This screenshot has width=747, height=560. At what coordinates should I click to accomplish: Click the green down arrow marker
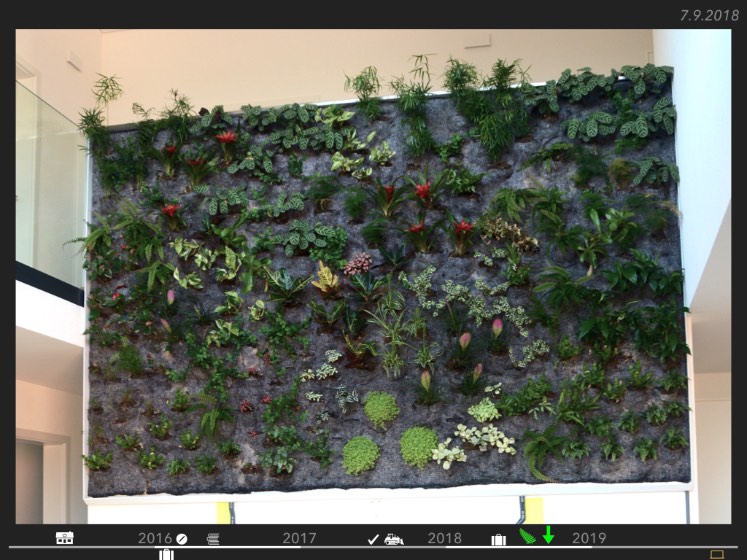coord(548,535)
